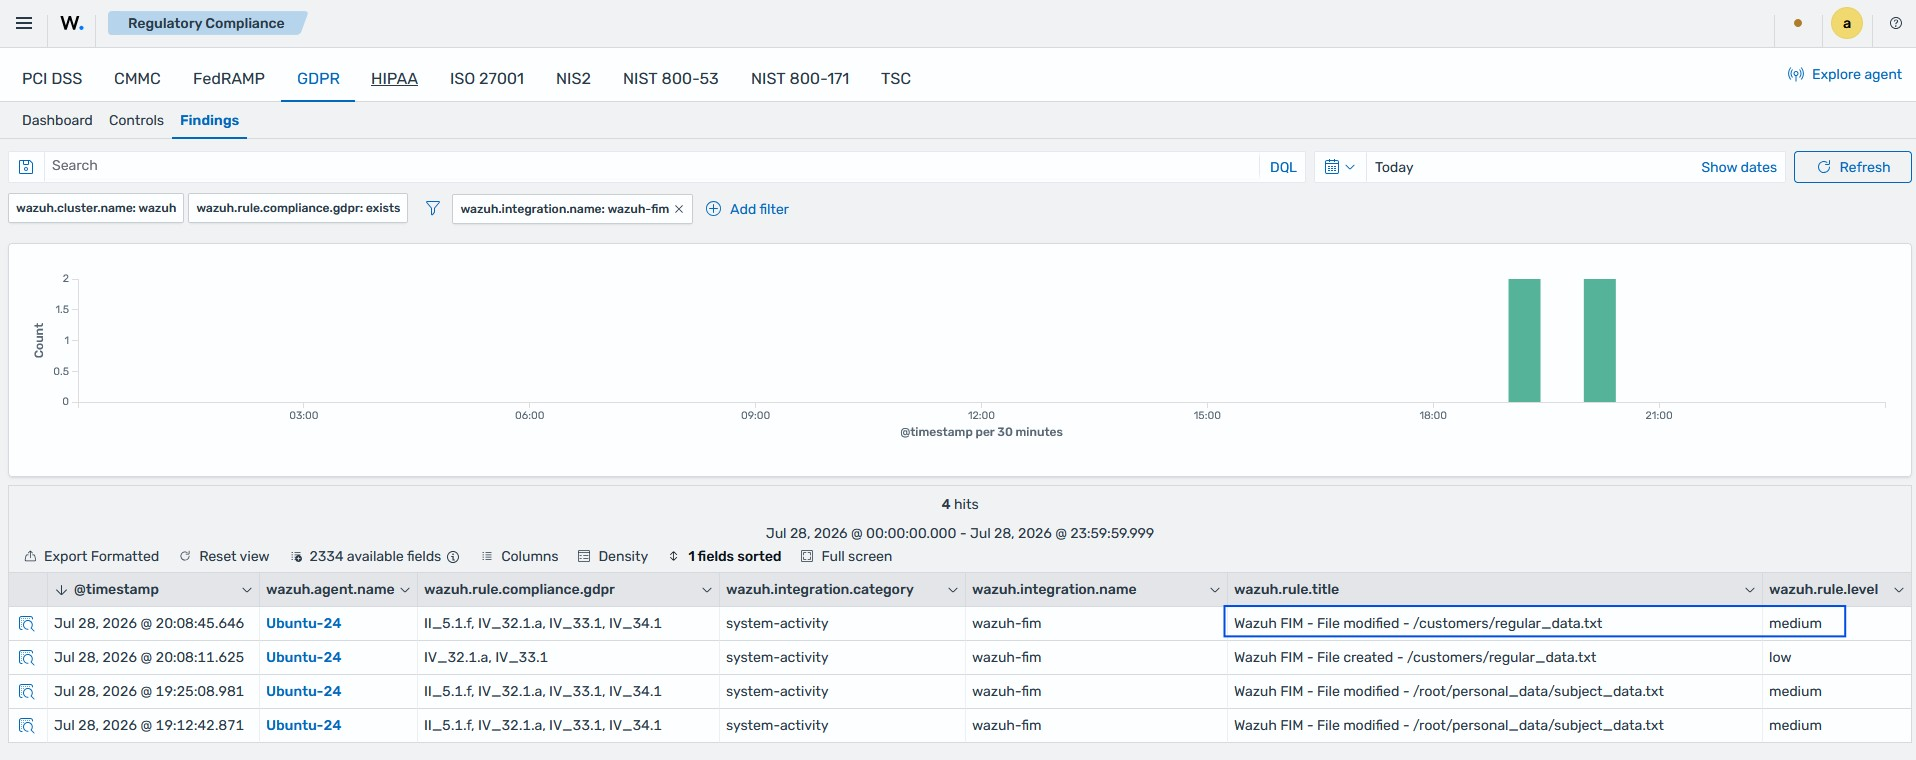Viewport: 1916px width, 760px height.
Task: Select the 'IV_32.1.a, IV_33.1' compliance cell
Action: 568,658
